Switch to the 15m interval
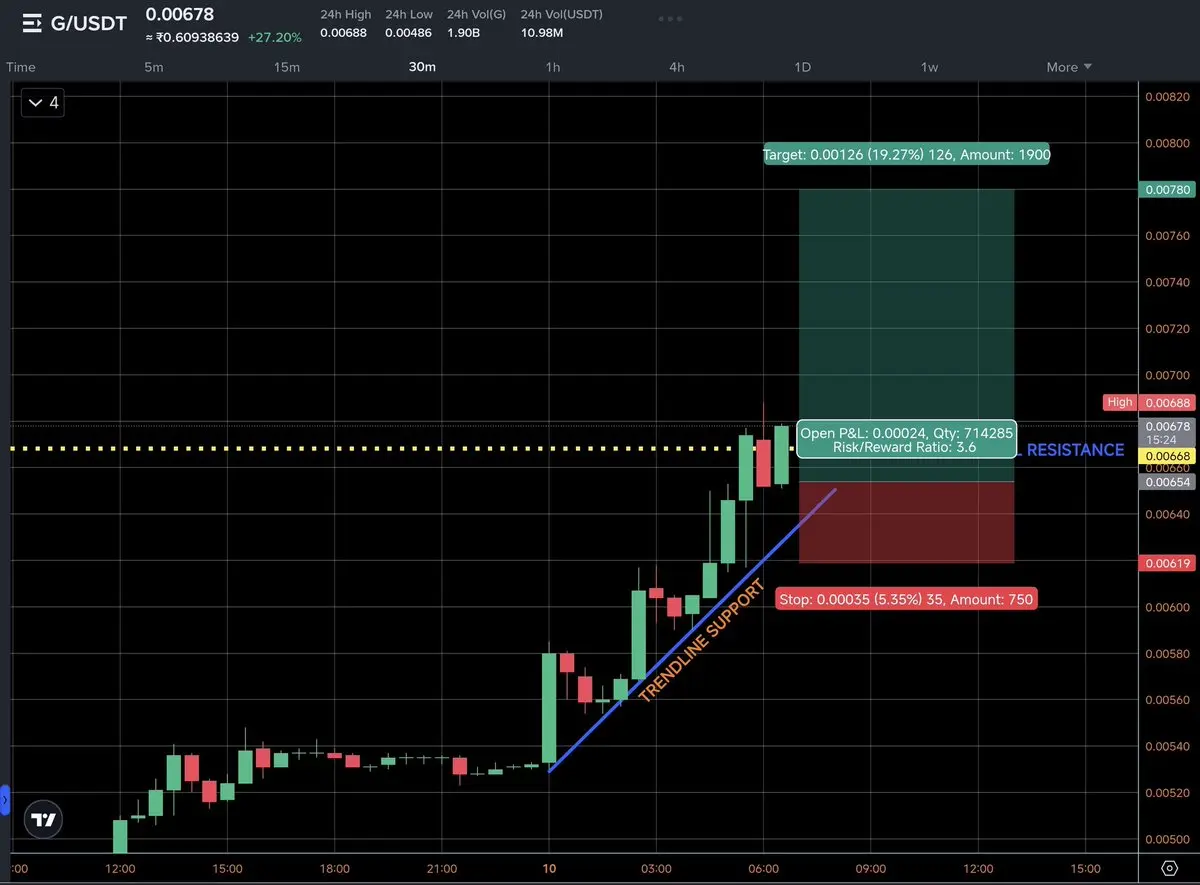 pyautogui.click(x=287, y=67)
